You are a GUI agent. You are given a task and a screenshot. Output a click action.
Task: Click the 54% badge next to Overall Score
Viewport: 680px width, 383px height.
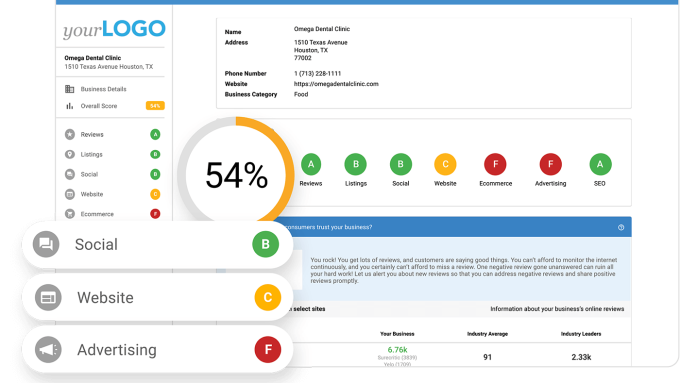(155, 106)
